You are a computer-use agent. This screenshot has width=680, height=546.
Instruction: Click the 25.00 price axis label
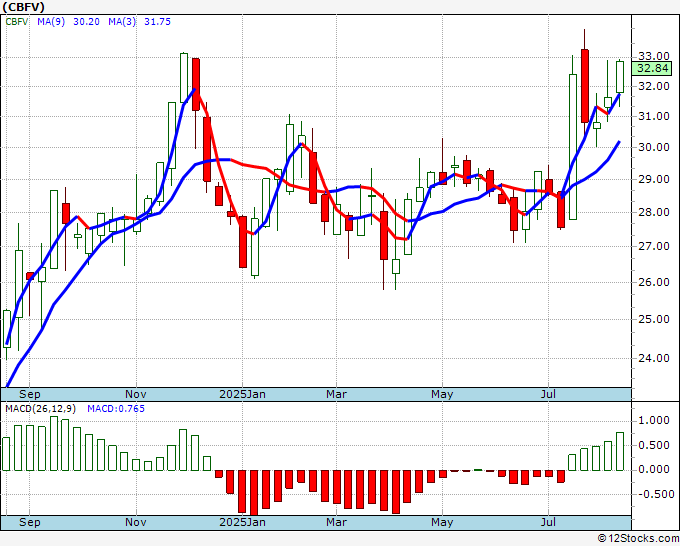pyautogui.click(x=654, y=320)
